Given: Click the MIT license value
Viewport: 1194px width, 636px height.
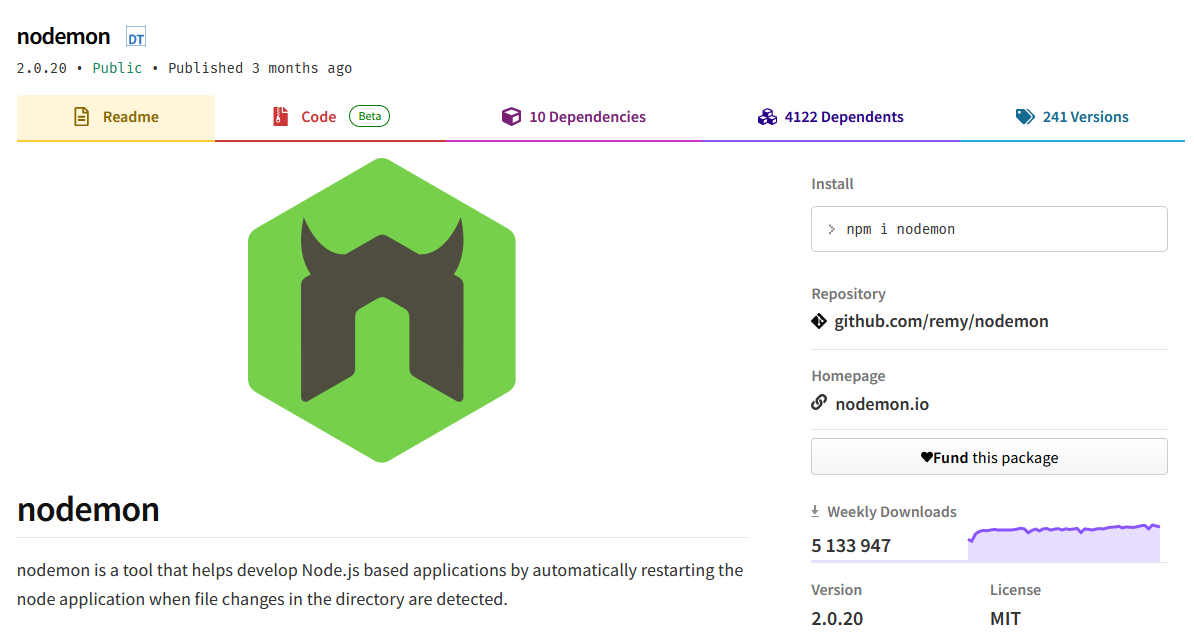Looking at the screenshot, I should 1005,618.
